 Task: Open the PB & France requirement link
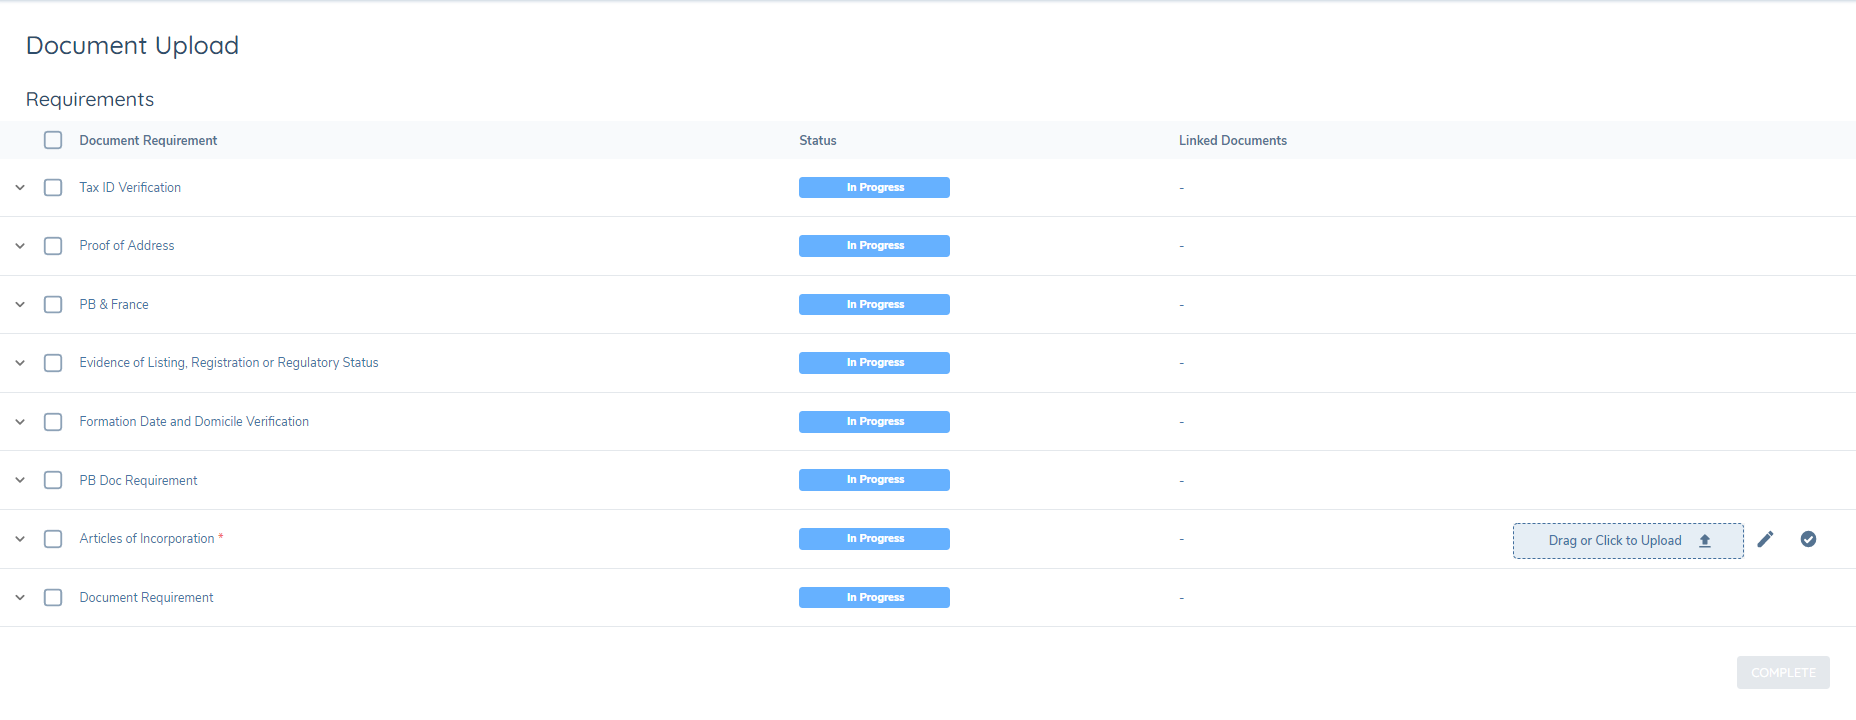click(114, 305)
